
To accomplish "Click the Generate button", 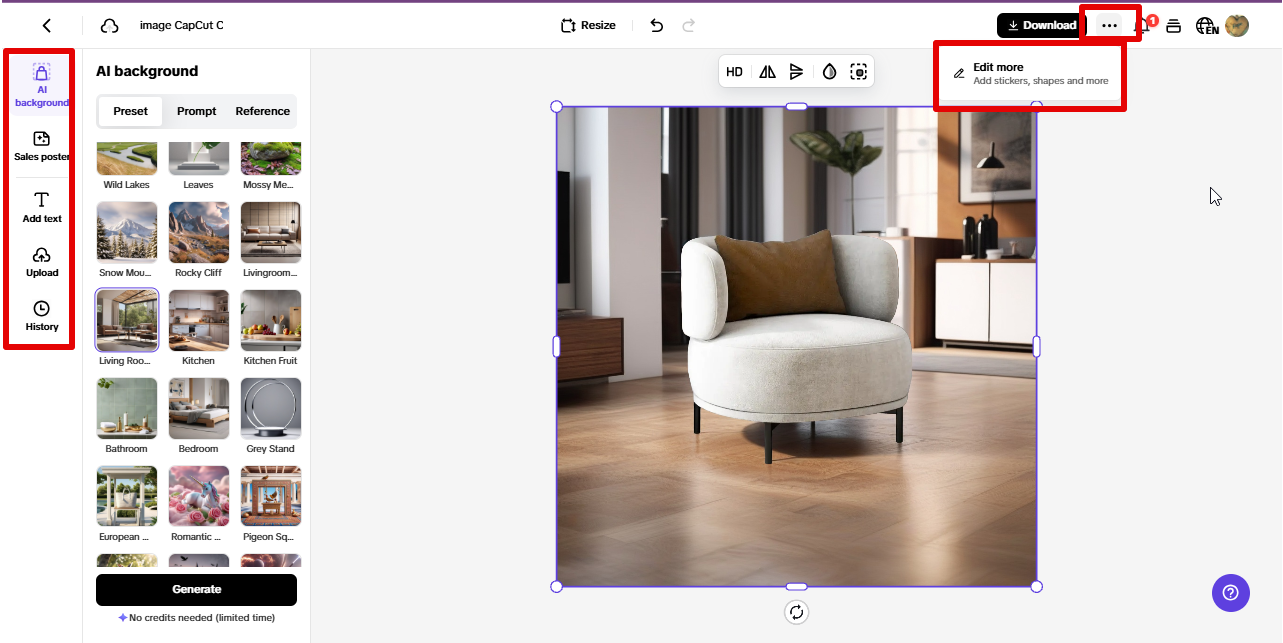I will pos(196,589).
